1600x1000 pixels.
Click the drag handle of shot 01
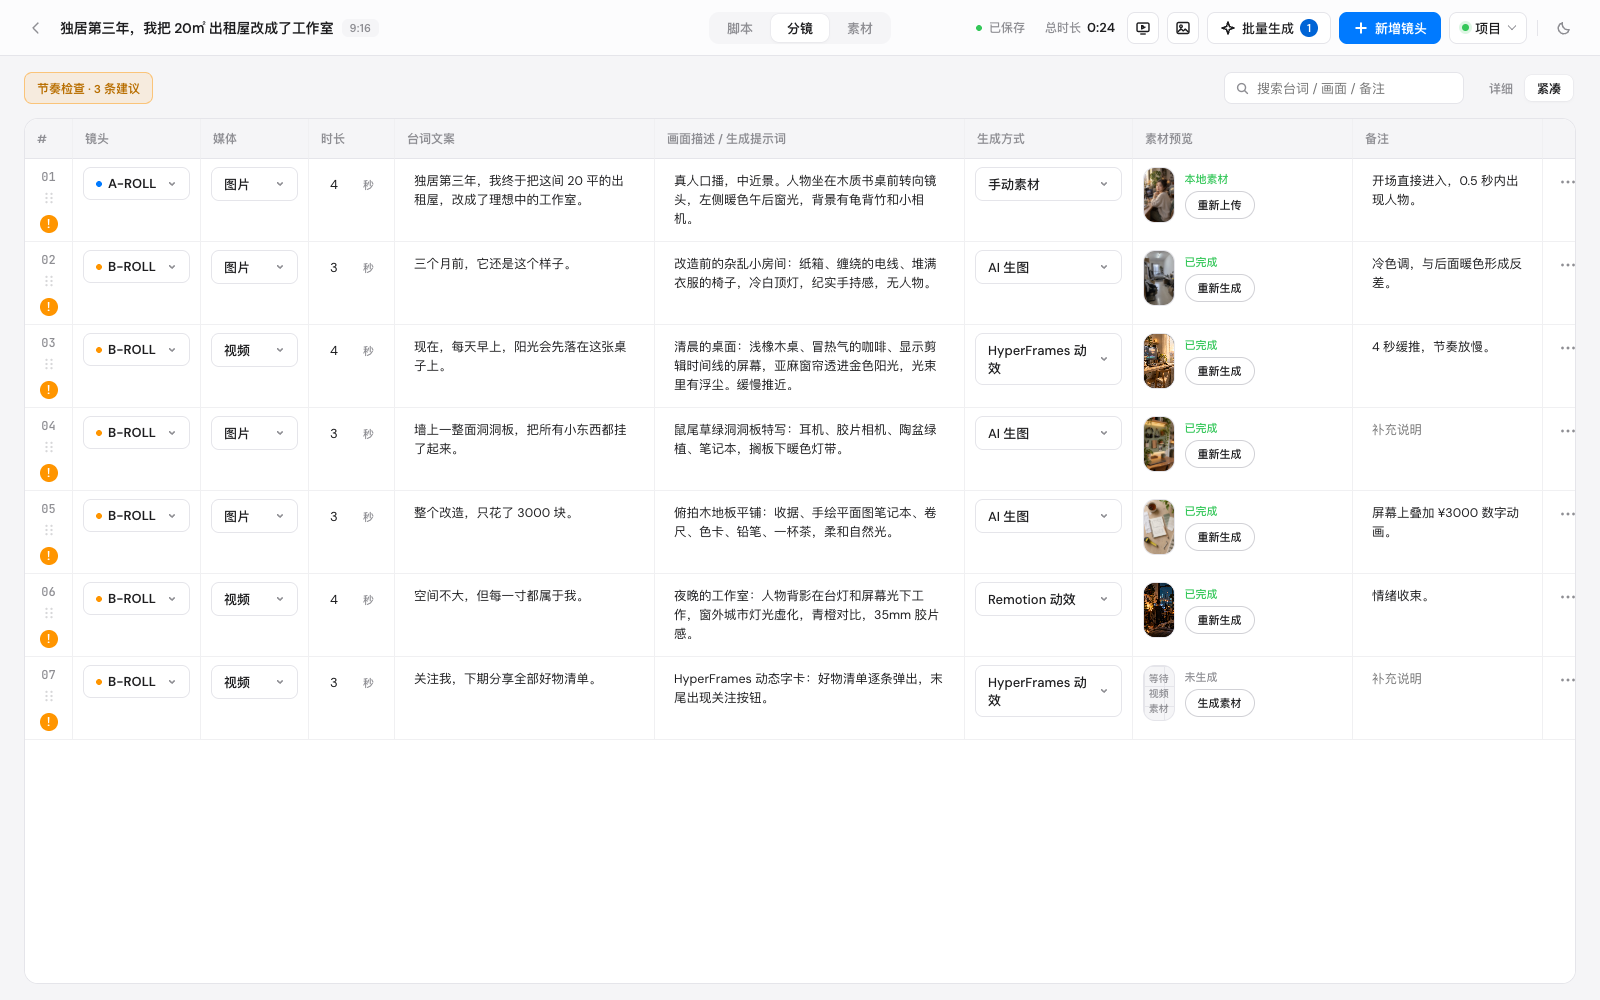point(49,198)
